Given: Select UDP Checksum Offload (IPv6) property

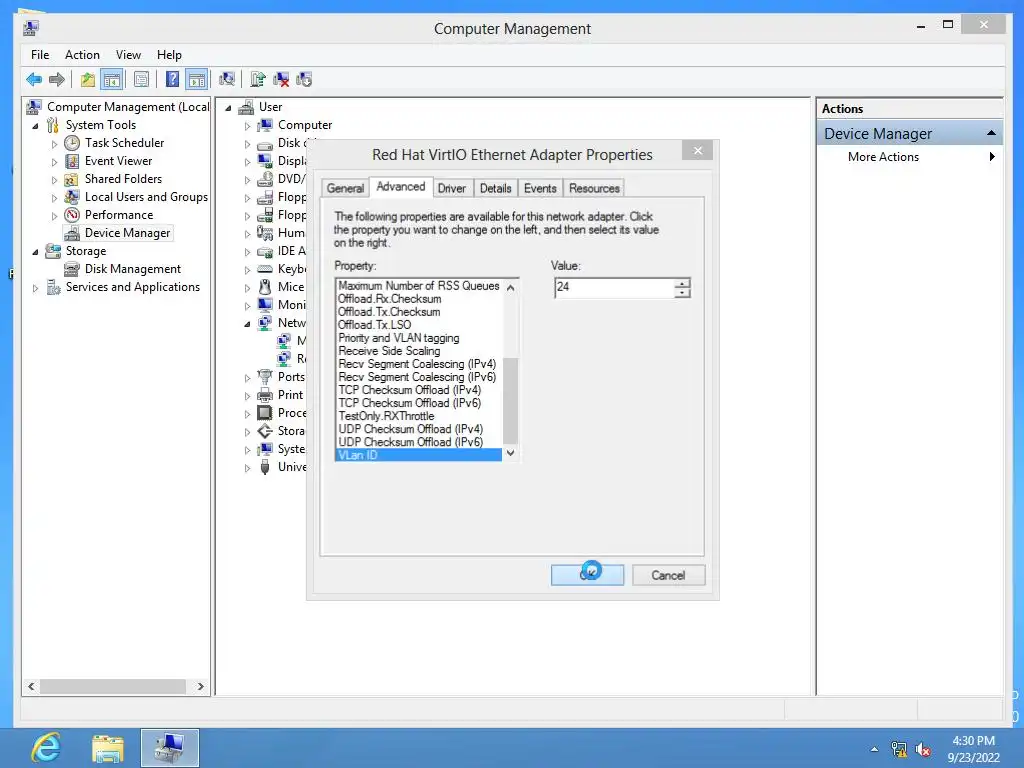Looking at the screenshot, I should coord(411,442).
